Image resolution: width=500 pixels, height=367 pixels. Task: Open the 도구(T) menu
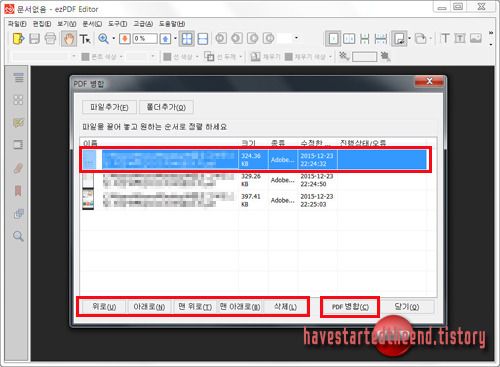tap(118, 24)
